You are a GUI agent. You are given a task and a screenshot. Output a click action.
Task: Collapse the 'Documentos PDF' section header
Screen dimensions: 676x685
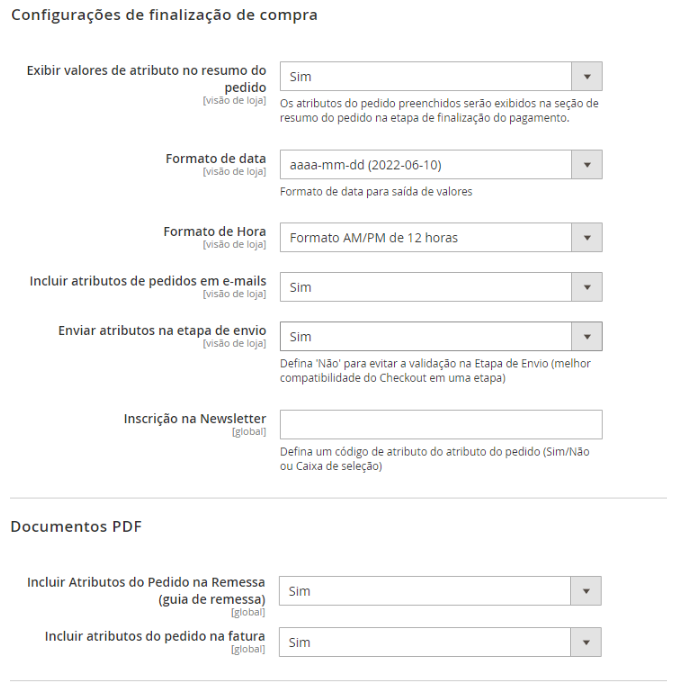point(76,526)
